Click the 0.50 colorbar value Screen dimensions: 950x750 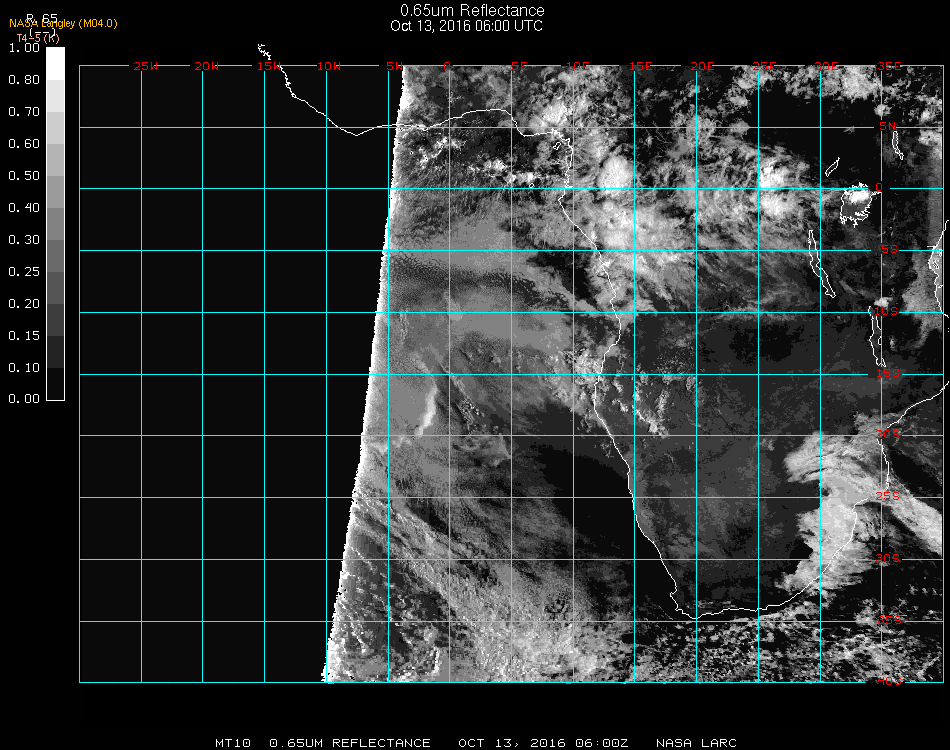click(24, 176)
